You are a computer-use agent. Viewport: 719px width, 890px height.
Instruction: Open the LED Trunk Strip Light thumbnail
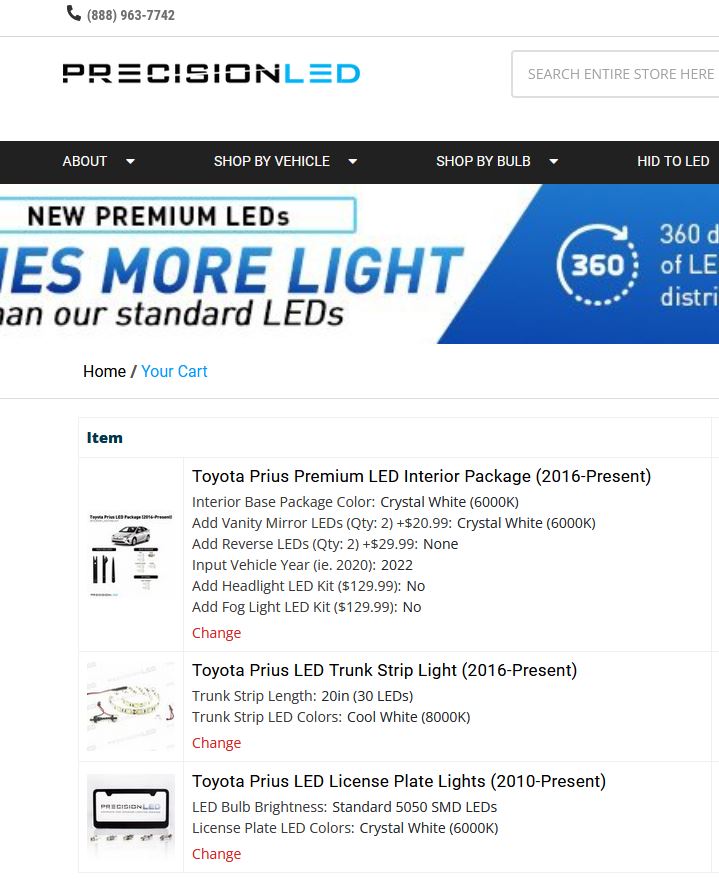131,707
